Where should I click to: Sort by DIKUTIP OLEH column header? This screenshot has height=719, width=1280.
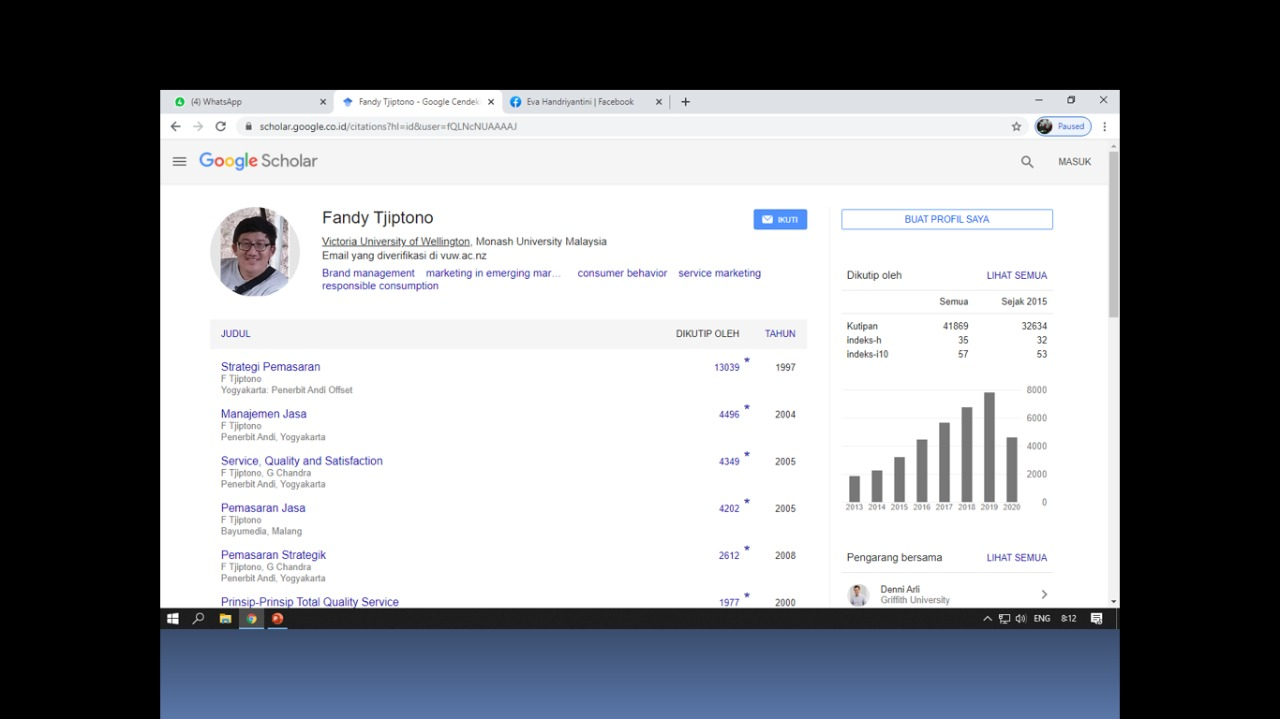point(707,334)
